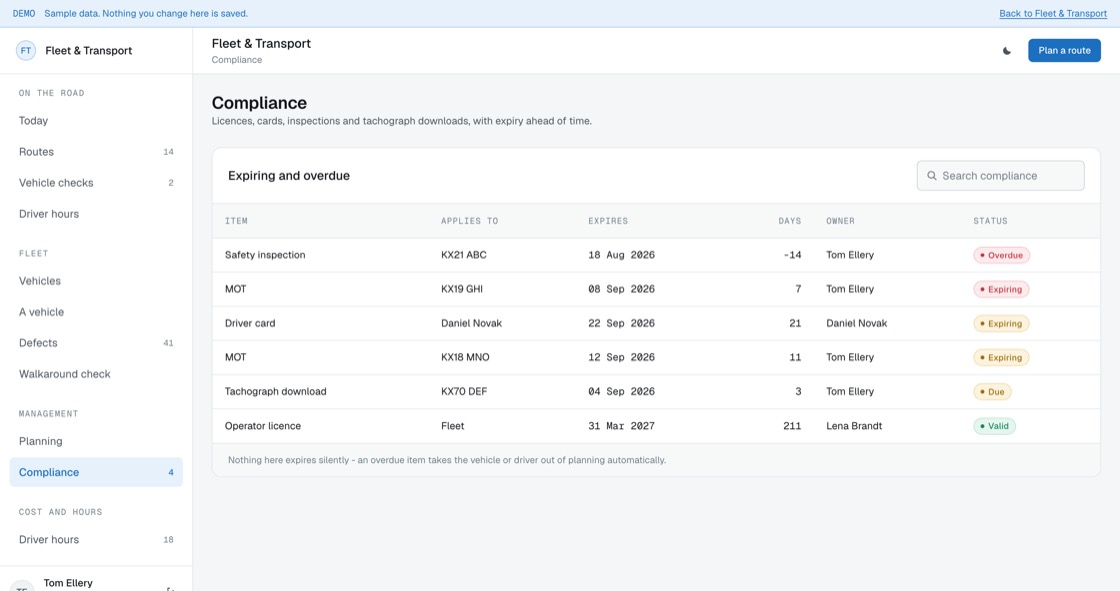Click expiry date 12 Sep 2026
Screen dimensions: 1120x591
pyautogui.click(x=621, y=357)
